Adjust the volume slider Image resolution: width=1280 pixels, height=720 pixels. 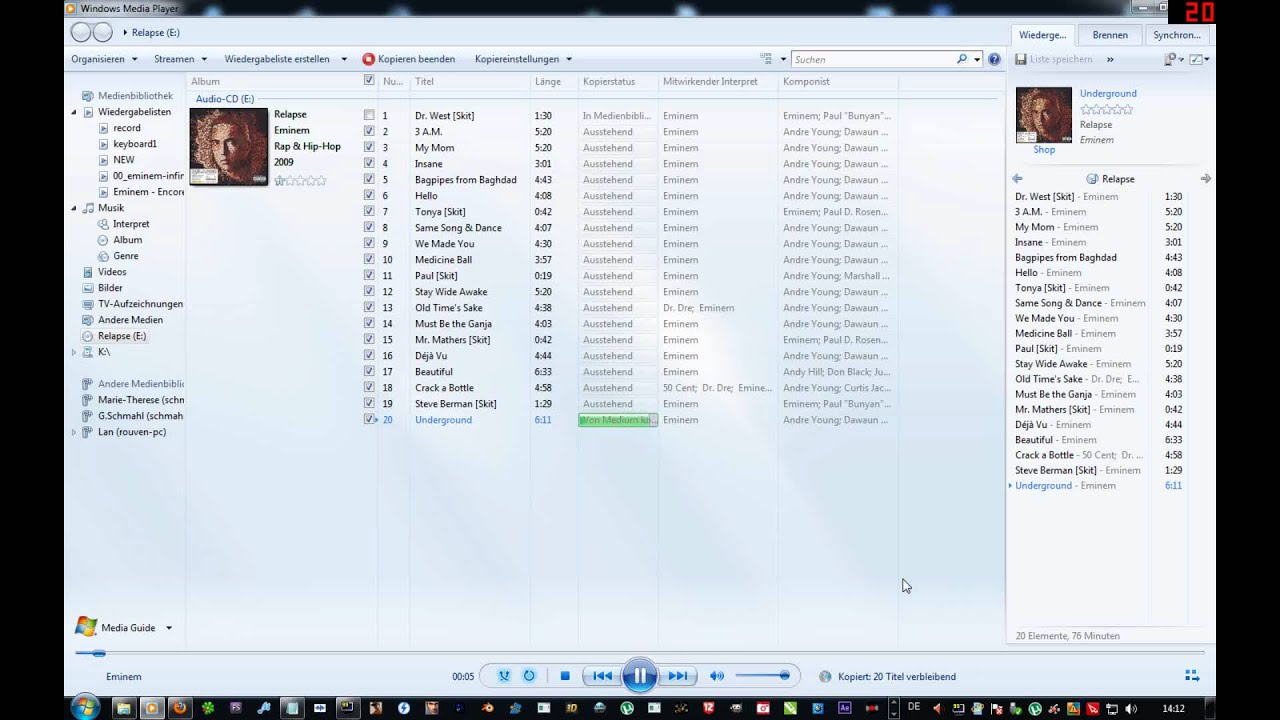point(763,676)
